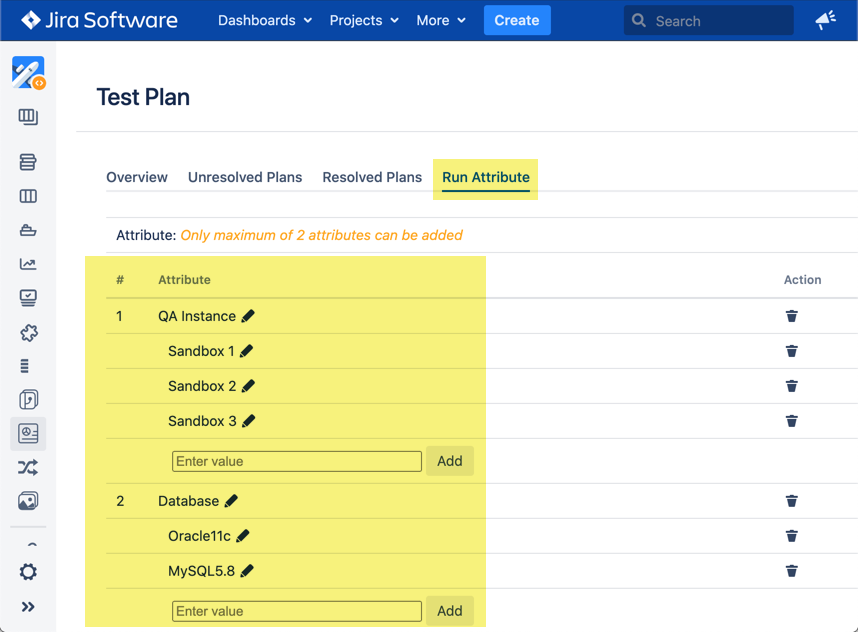This screenshot has width=858, height=632.
Task: Delete the Sandbox 2 value
Action: coord(792,386)
